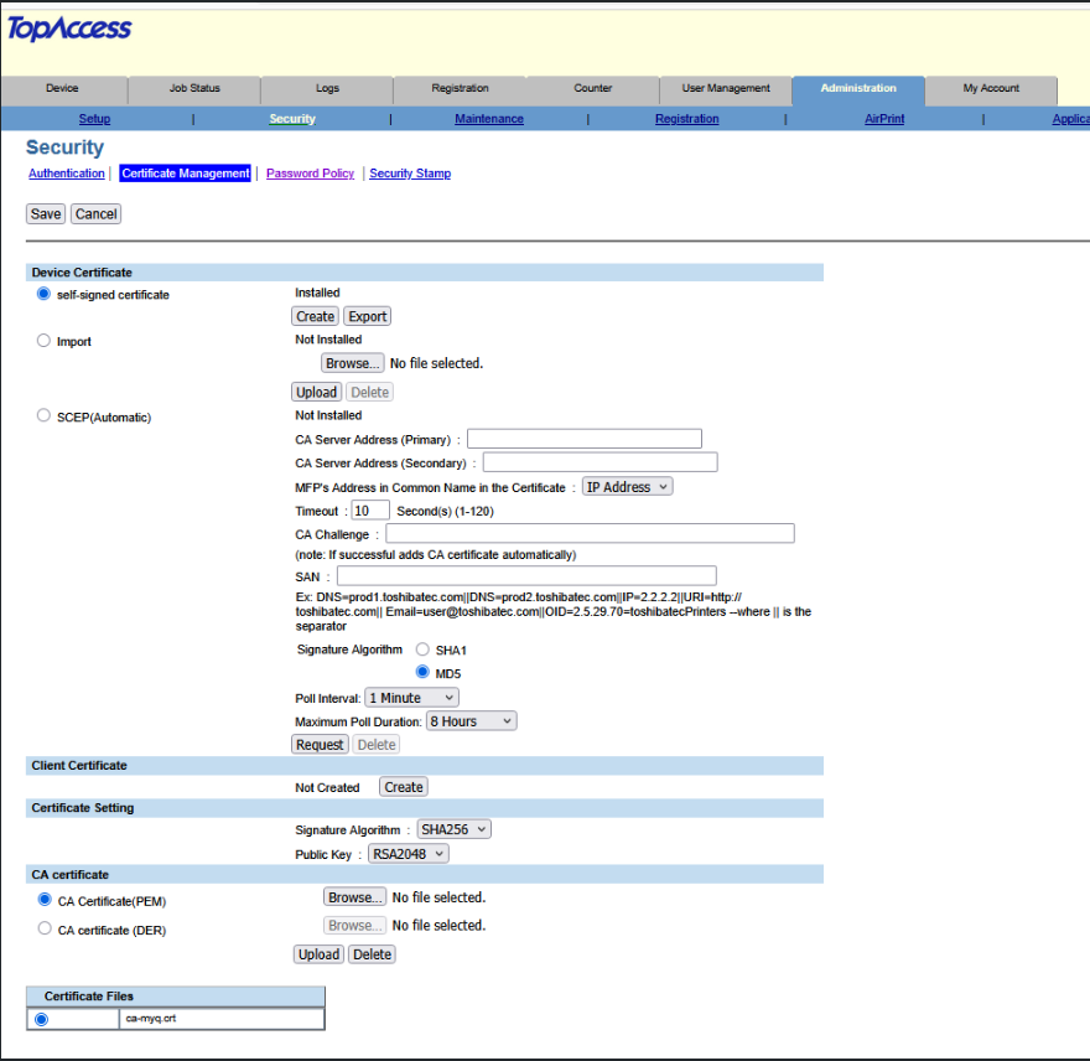Image resolution: width=1090 pixels, height=1061 pixels.
Task: Click the SCEP Request button
Action: 319,745
